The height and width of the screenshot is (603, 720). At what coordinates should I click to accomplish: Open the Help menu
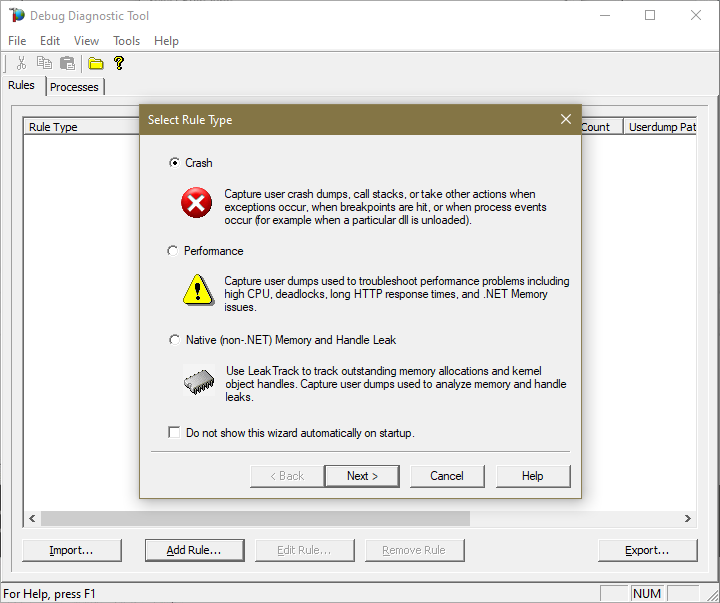(x=166, y=41)
